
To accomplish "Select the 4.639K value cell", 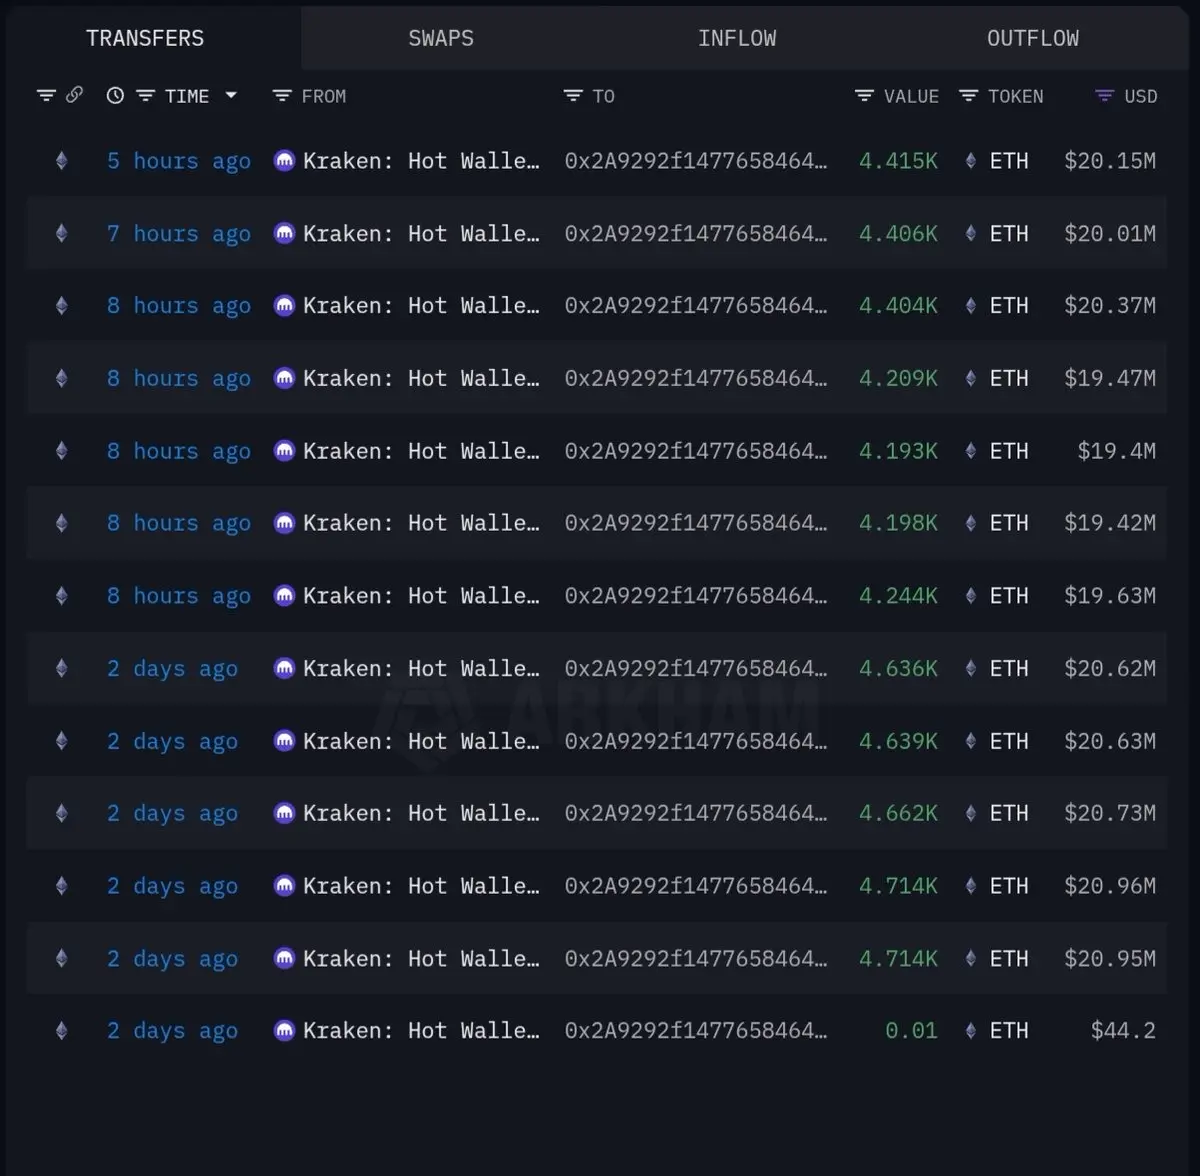I will tap(898, 741).
